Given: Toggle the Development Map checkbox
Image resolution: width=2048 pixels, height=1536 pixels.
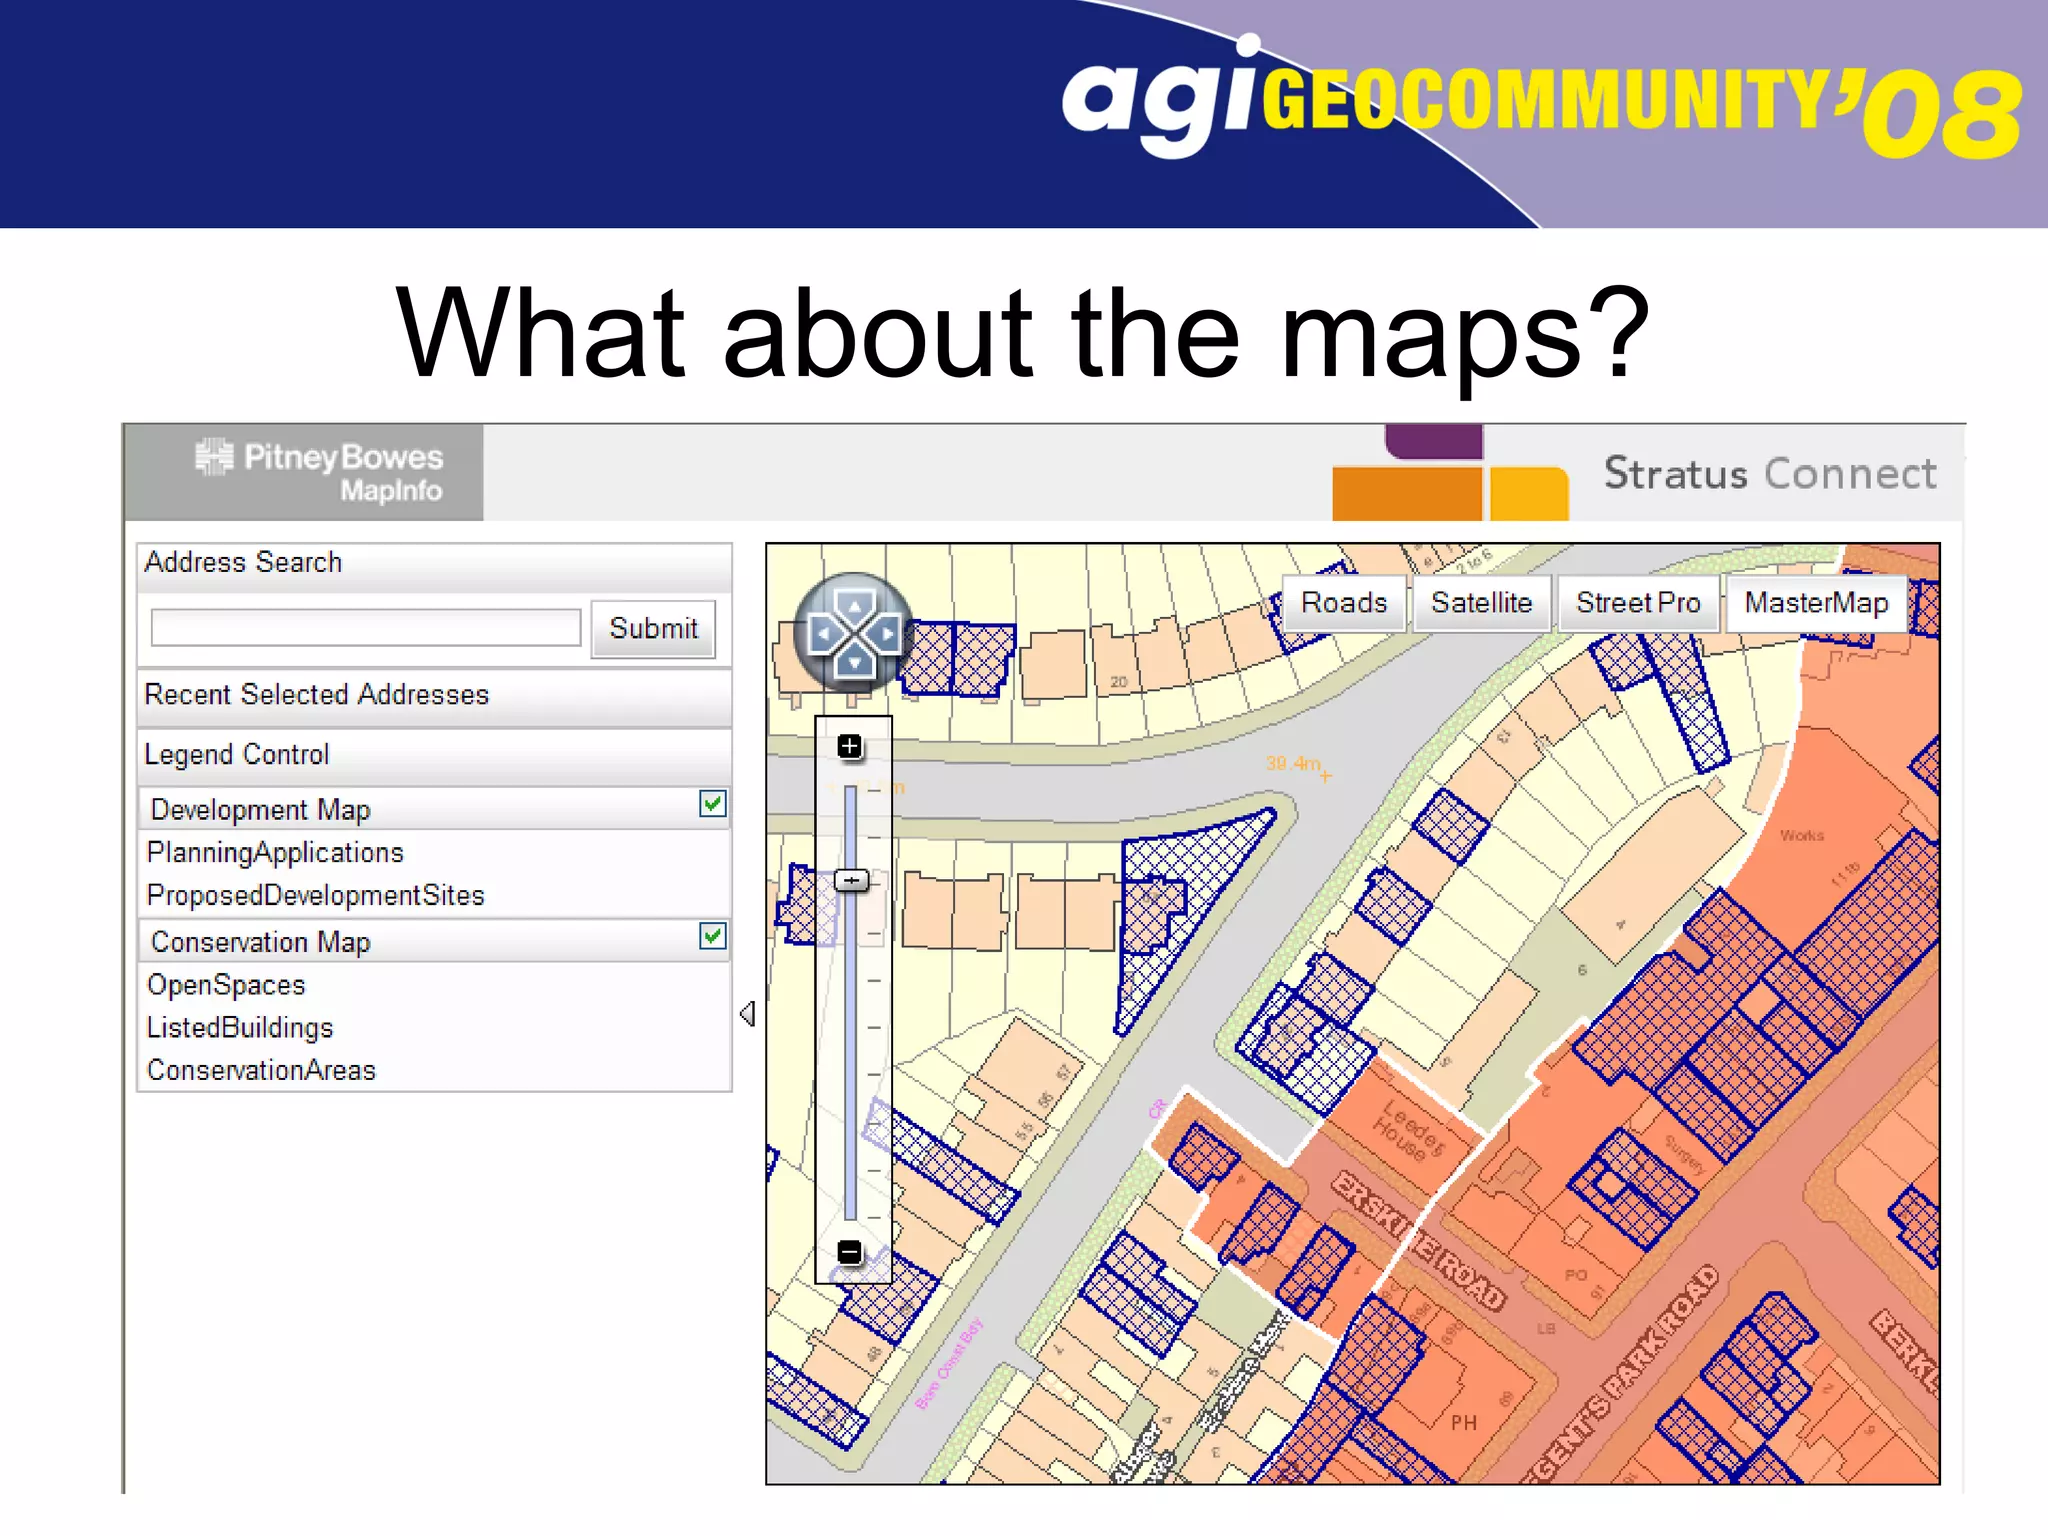Looking at the screenshot, I should point(712,804).
